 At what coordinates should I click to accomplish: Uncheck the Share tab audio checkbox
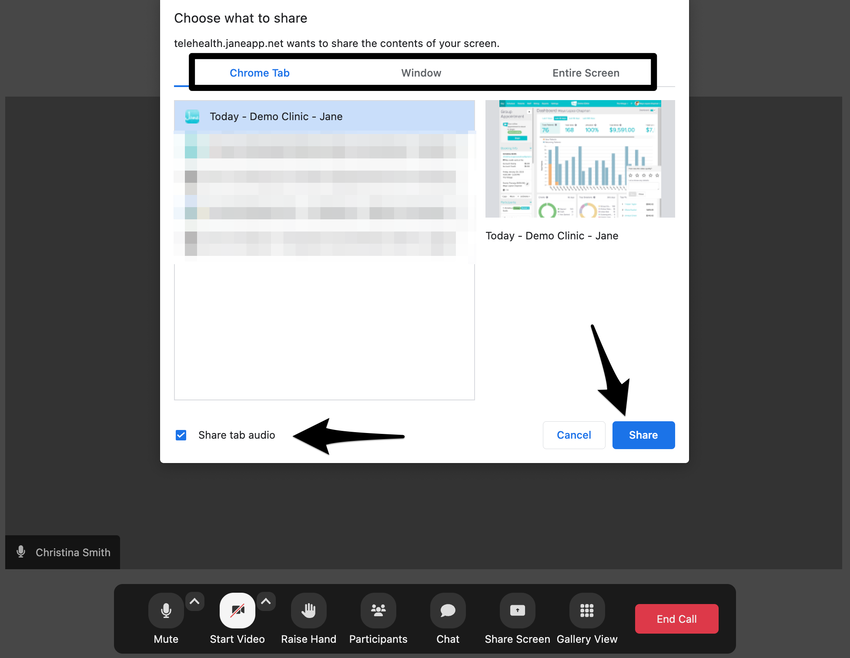coord(181,435)
